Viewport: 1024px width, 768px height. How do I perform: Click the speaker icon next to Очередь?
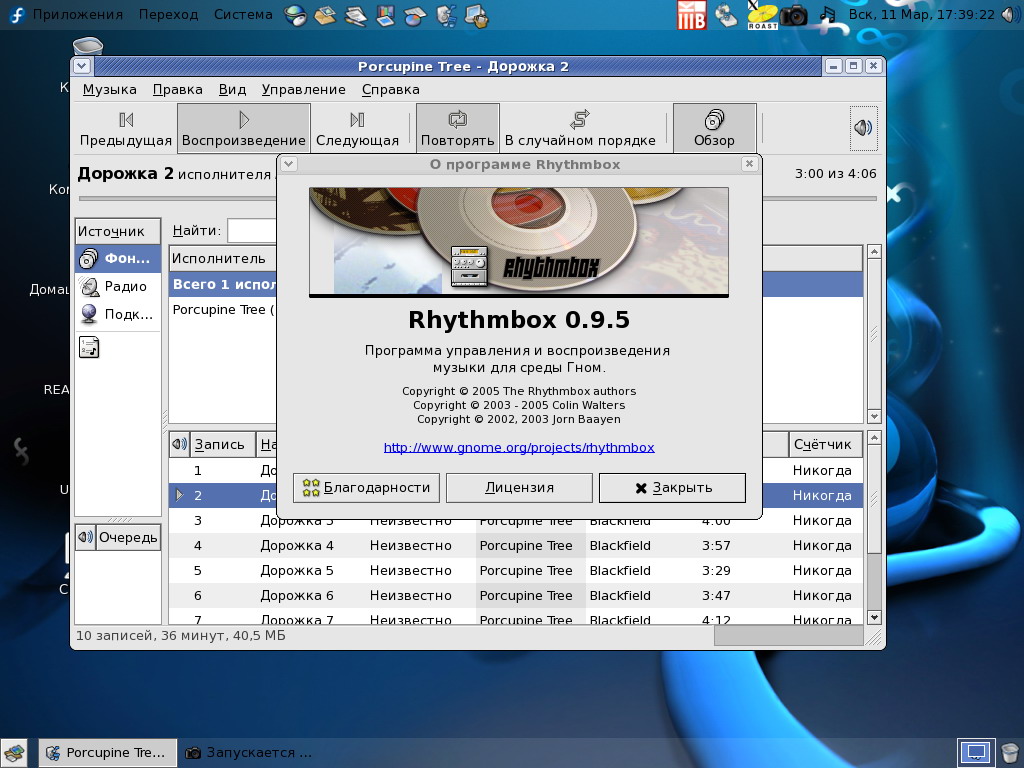point(86,537)
